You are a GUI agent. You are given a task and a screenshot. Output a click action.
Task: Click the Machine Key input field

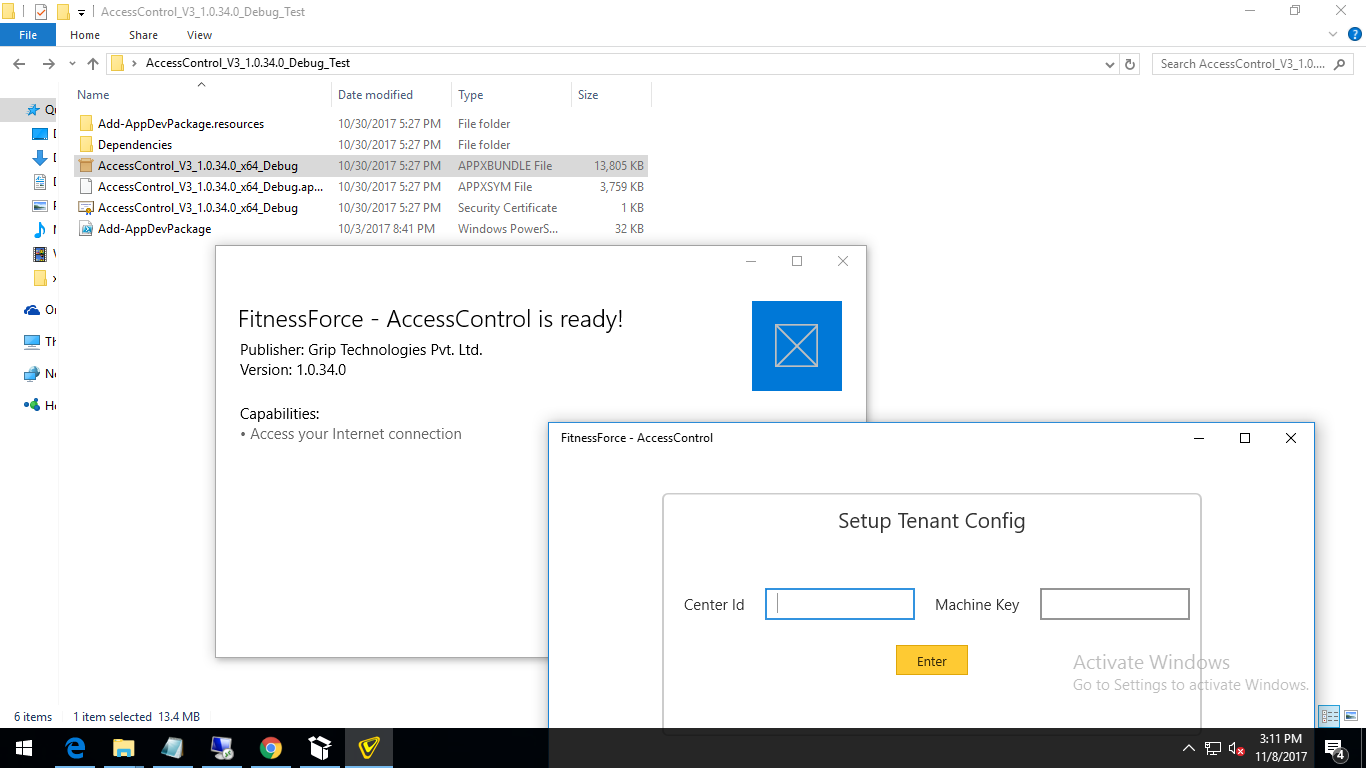click(x=1115, y=604)
